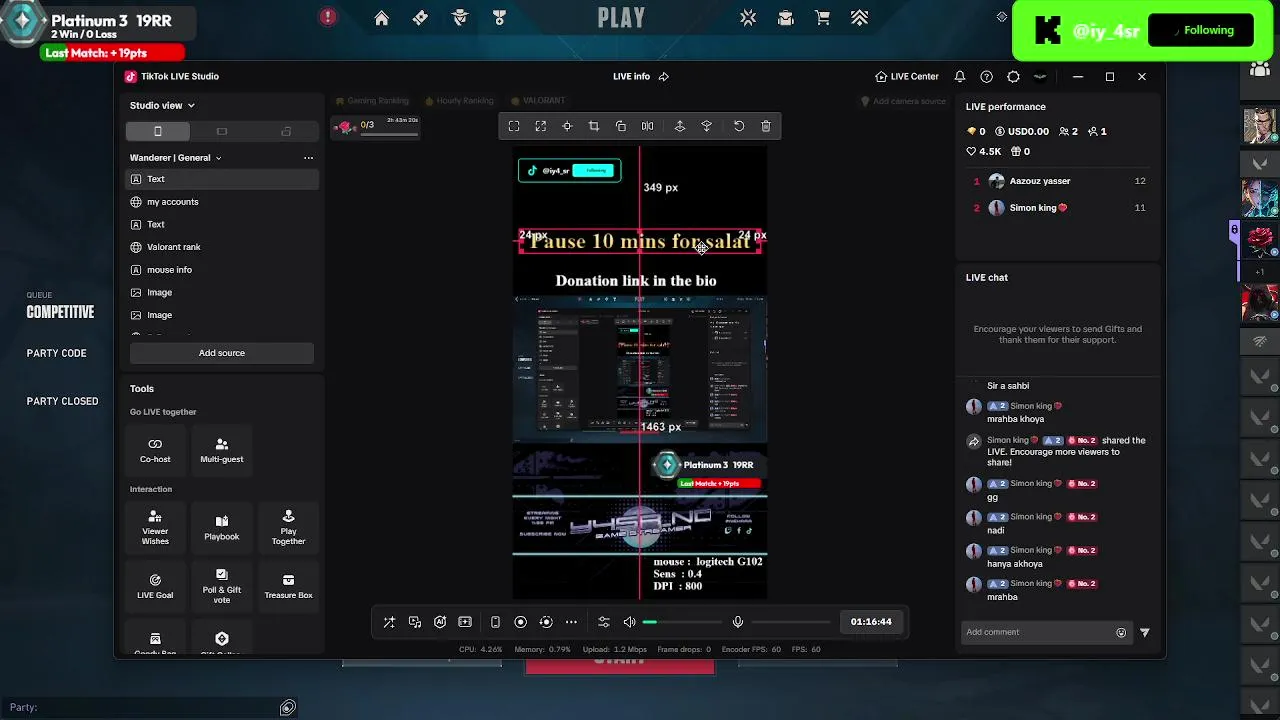Click the flip horizontal icon in canvas toolbar
The image size is (1280, 720).
[x=648, y=126]
